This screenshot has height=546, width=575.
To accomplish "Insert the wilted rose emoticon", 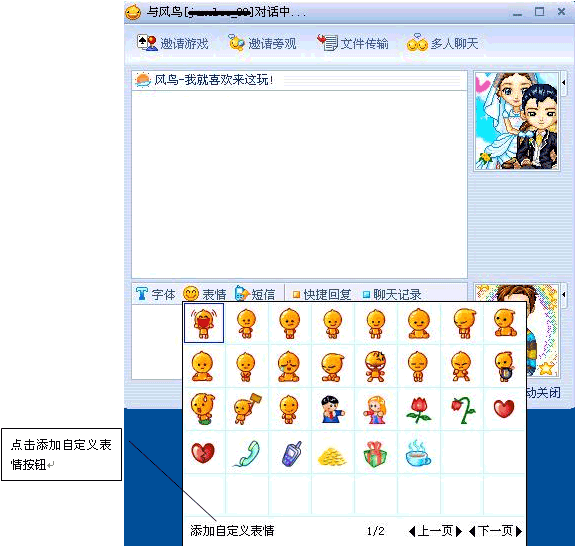I will tap(462, 410).
